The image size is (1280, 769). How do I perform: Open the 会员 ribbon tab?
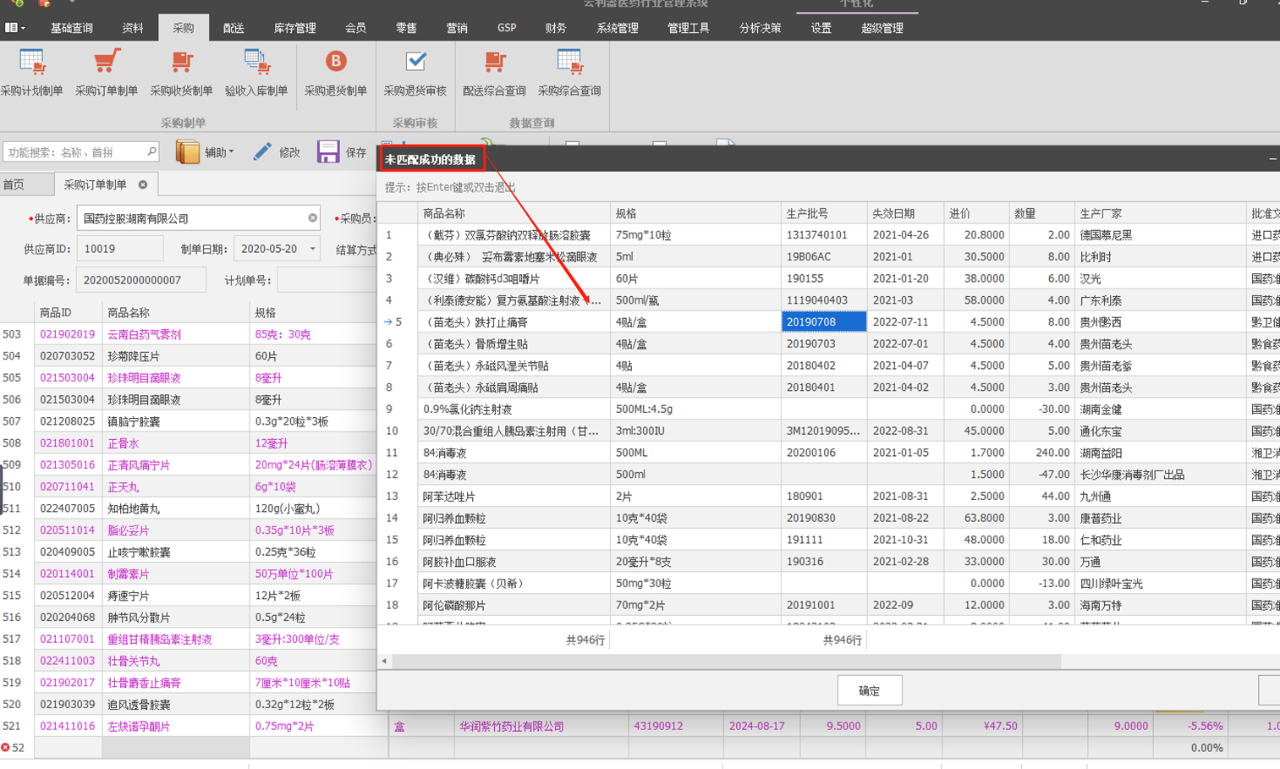coord(355,28)
